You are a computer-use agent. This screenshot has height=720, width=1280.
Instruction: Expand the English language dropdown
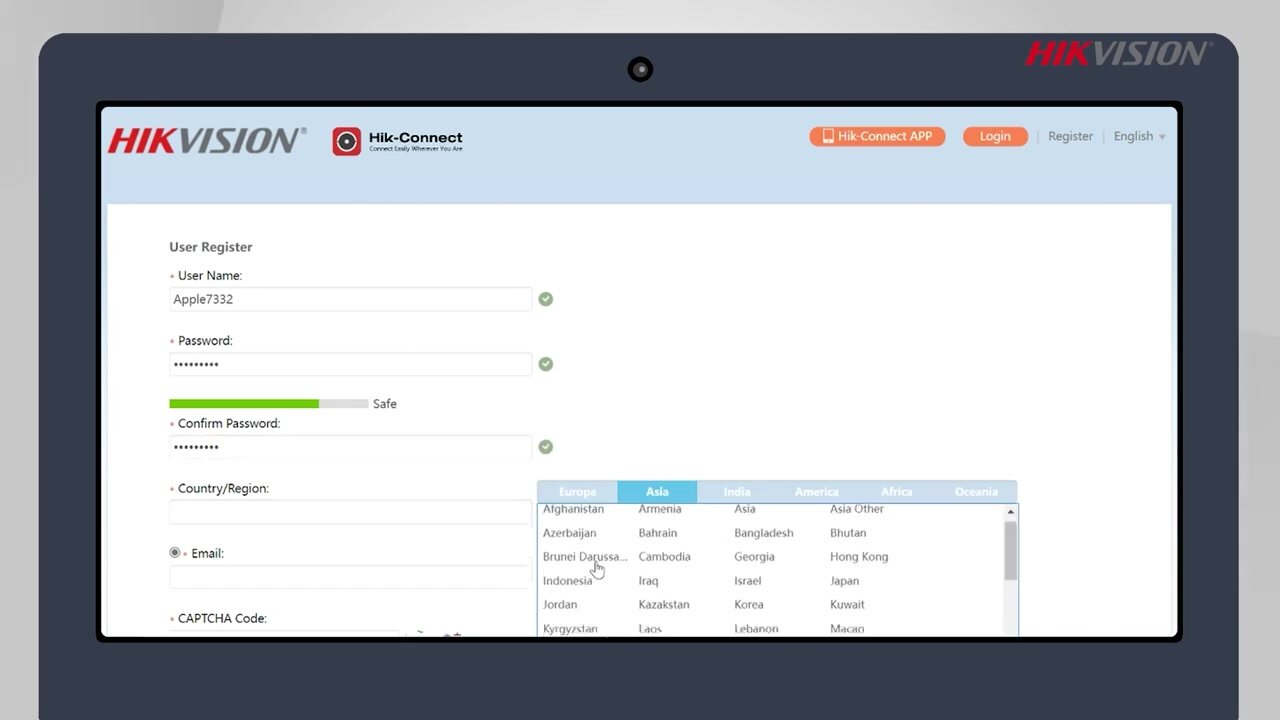(x=1140, y=136)
